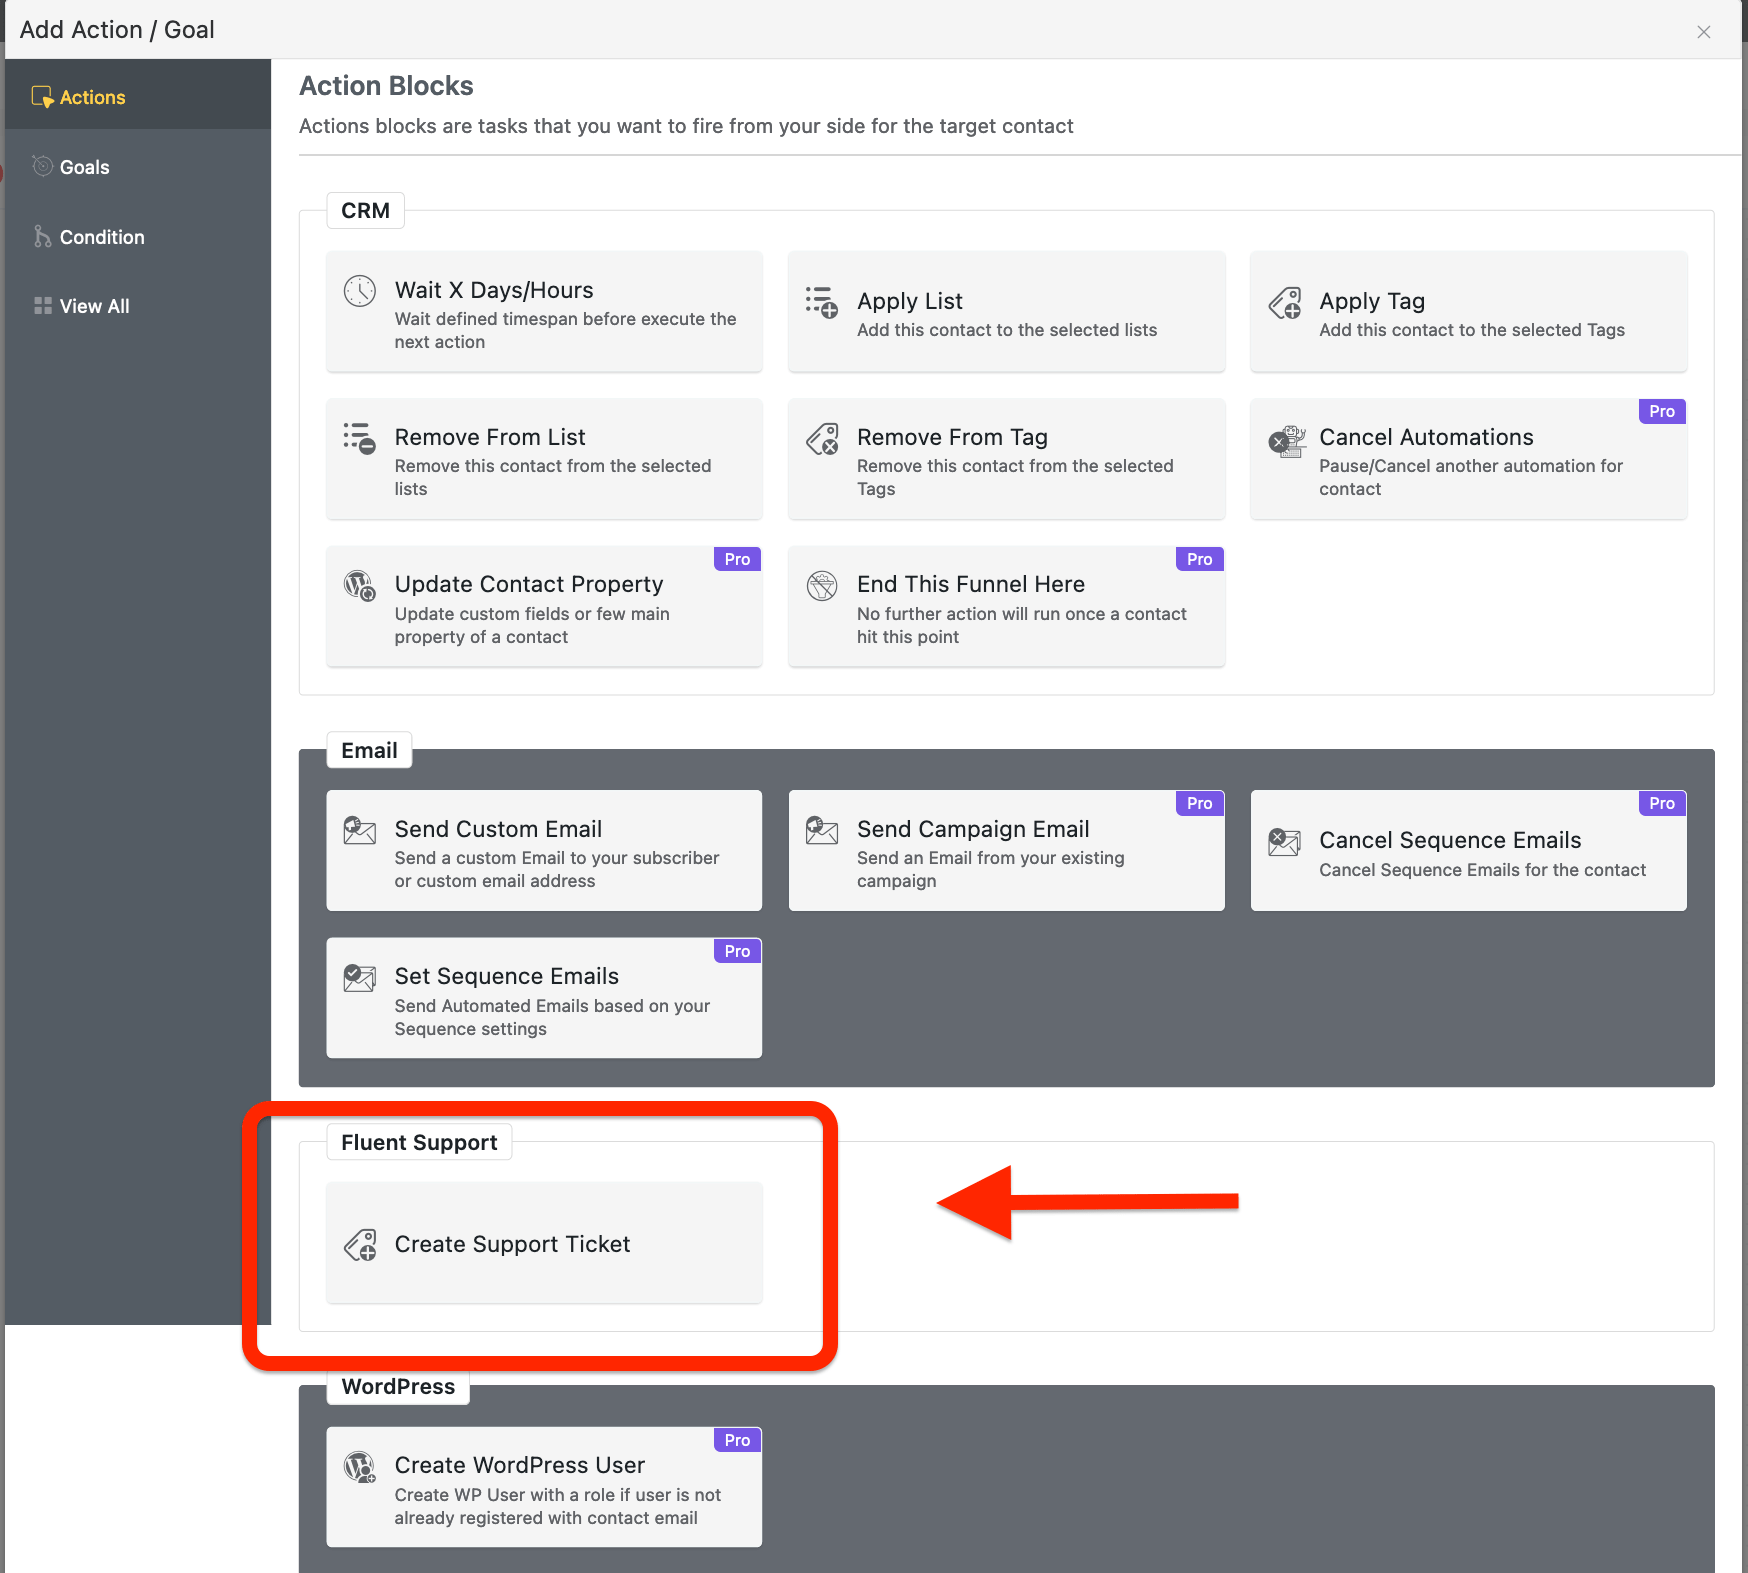
Task: Select the Cancel Automations action block
Action: pos(1467,460)
